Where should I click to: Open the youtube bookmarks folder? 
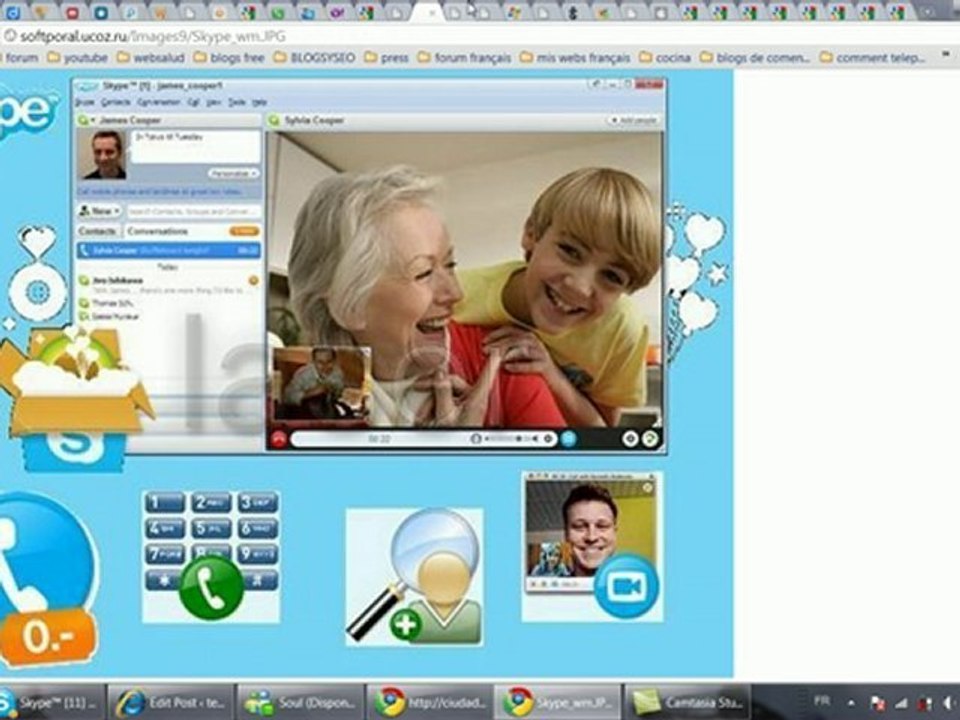[x=78, y=58]
